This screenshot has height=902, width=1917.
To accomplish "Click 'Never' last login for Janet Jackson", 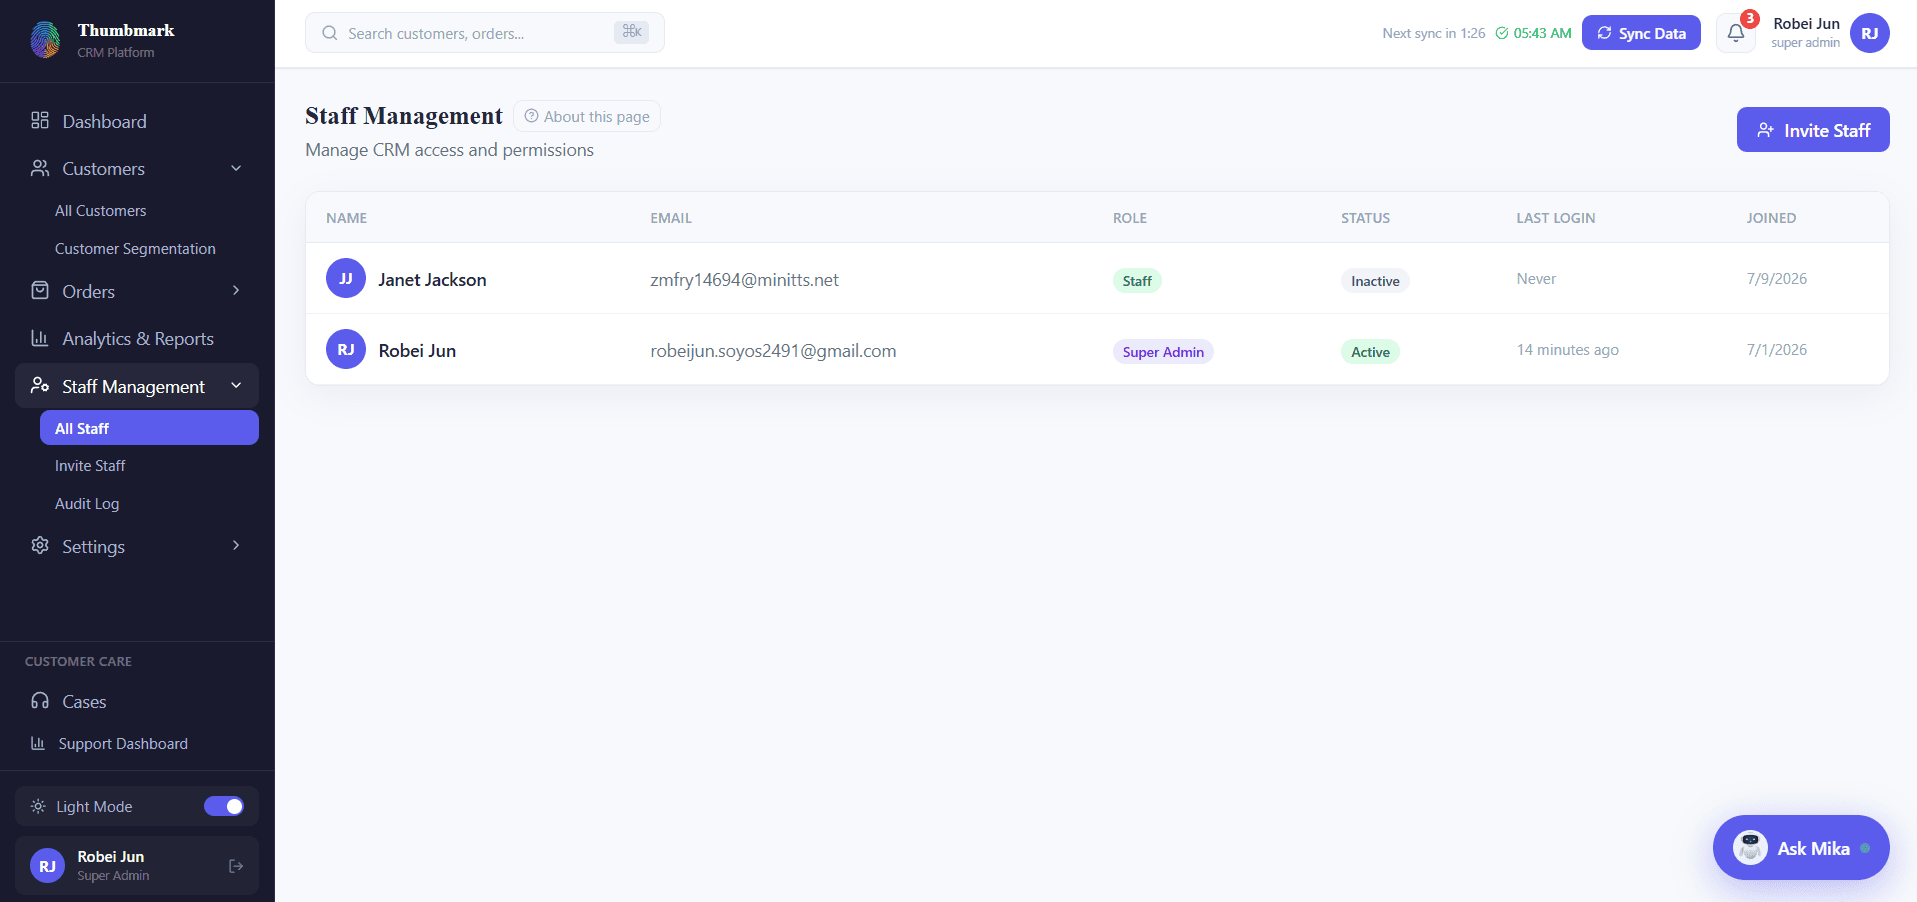I will (1536, 279).
